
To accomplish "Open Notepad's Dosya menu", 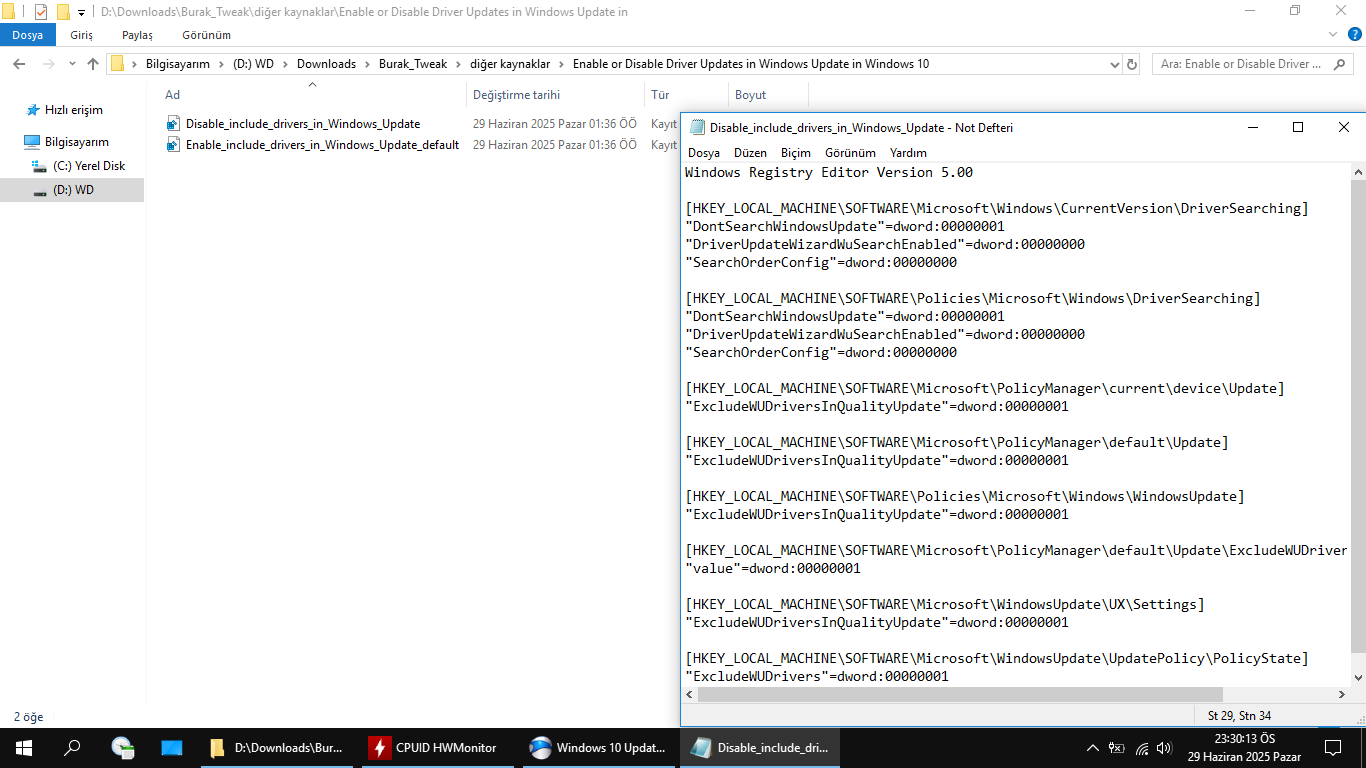I will (704, 153).
